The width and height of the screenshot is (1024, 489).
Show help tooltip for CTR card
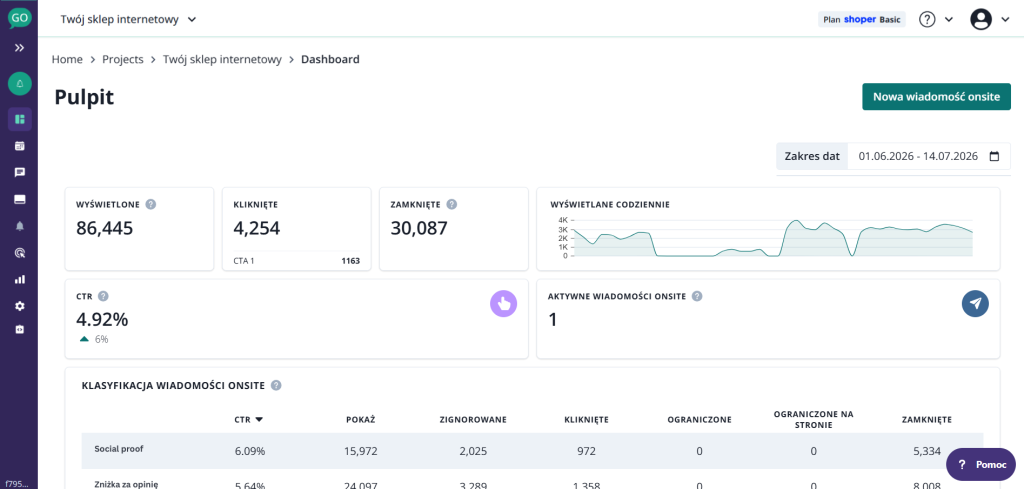click(103, 296)
